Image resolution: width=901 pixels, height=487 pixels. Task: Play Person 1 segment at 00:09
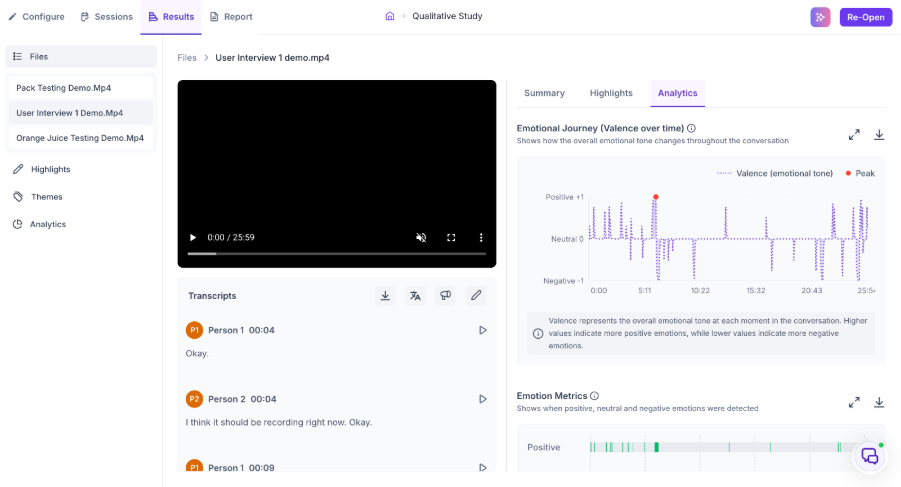coord(483,467)
